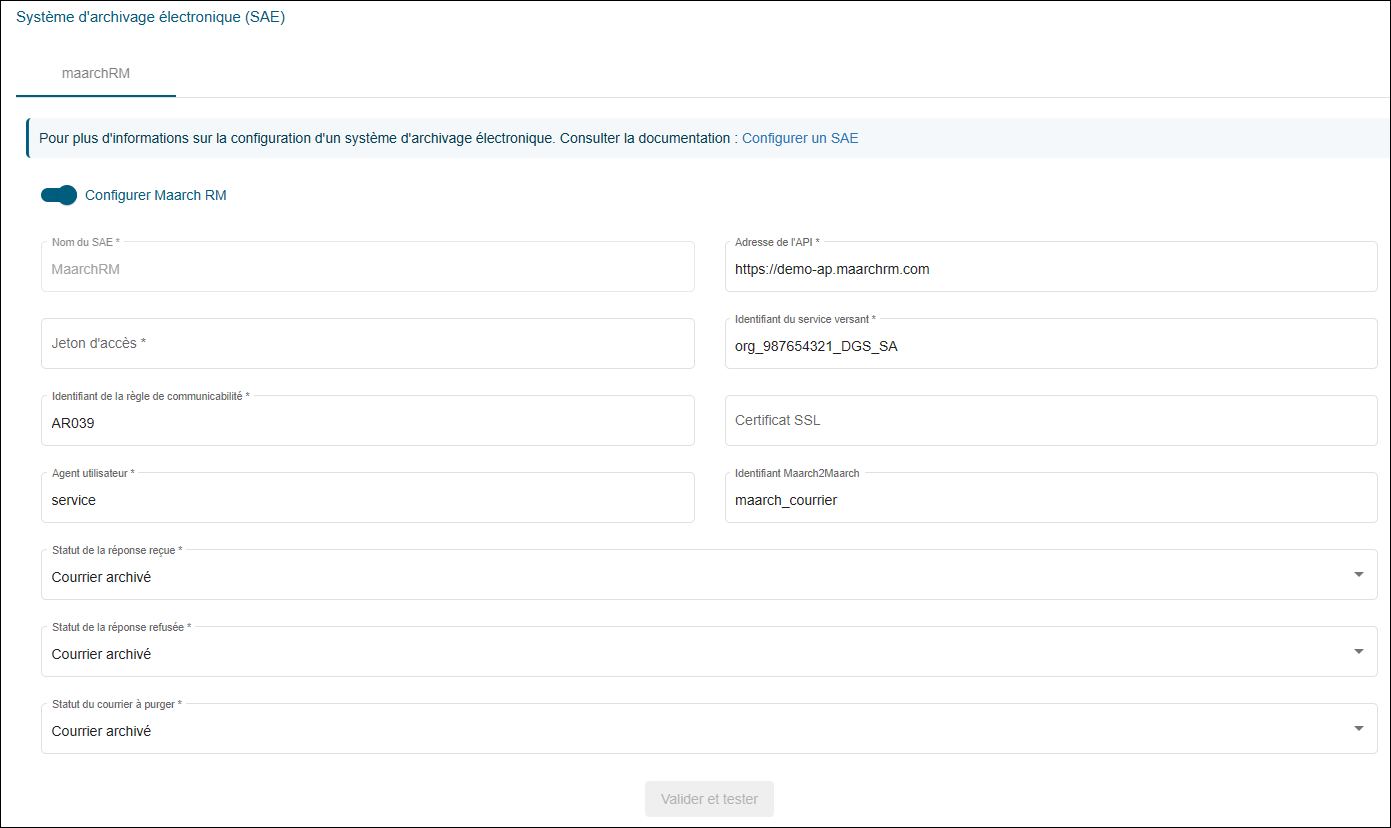Switch to the maarchRM tab
Viewport: 1391px width, 828px height.
coord(96,73)
